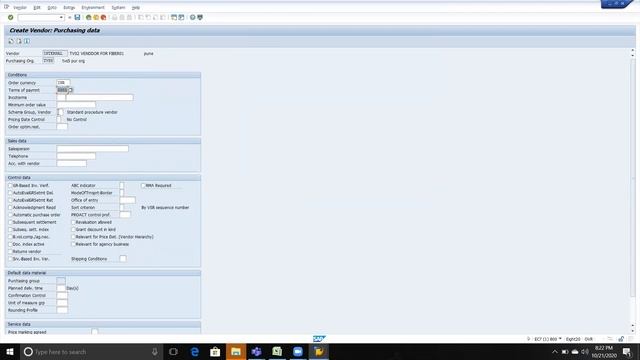The image size is (640, 360).
Task: Open the Edit menu
Action: (x=37, y=7)
